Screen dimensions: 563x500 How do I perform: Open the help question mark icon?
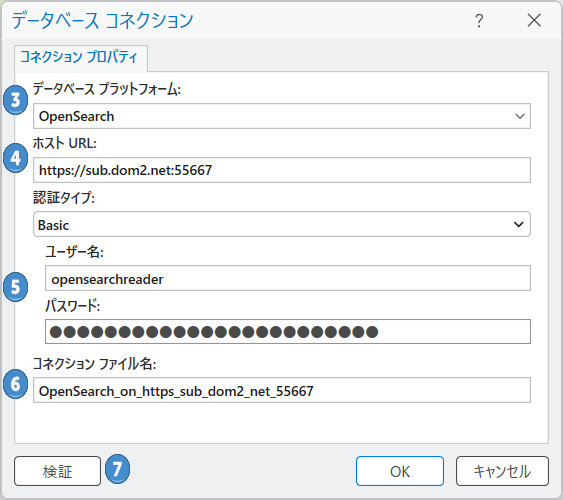[x=479, y=21]
